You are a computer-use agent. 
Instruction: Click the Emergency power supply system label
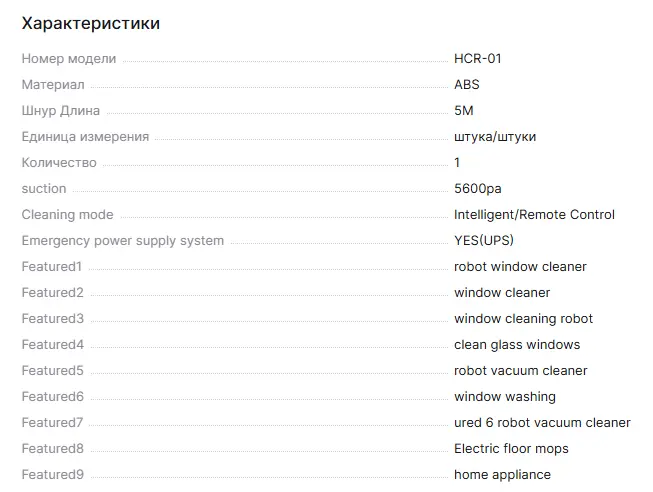point(123,241)
